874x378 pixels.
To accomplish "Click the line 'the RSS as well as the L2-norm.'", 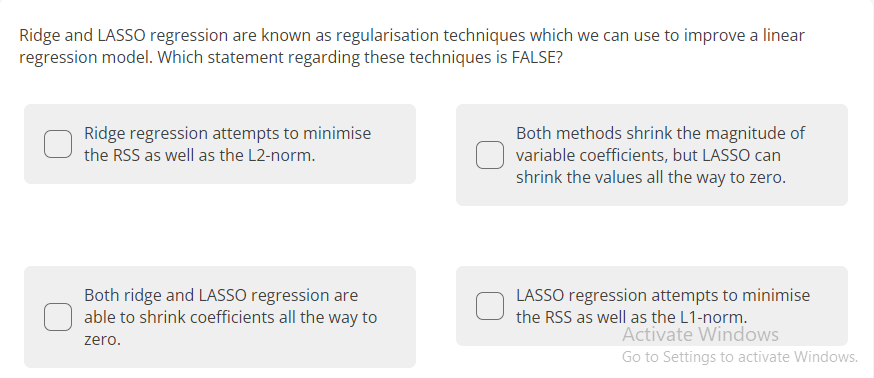I will click(x=200, y=156).
